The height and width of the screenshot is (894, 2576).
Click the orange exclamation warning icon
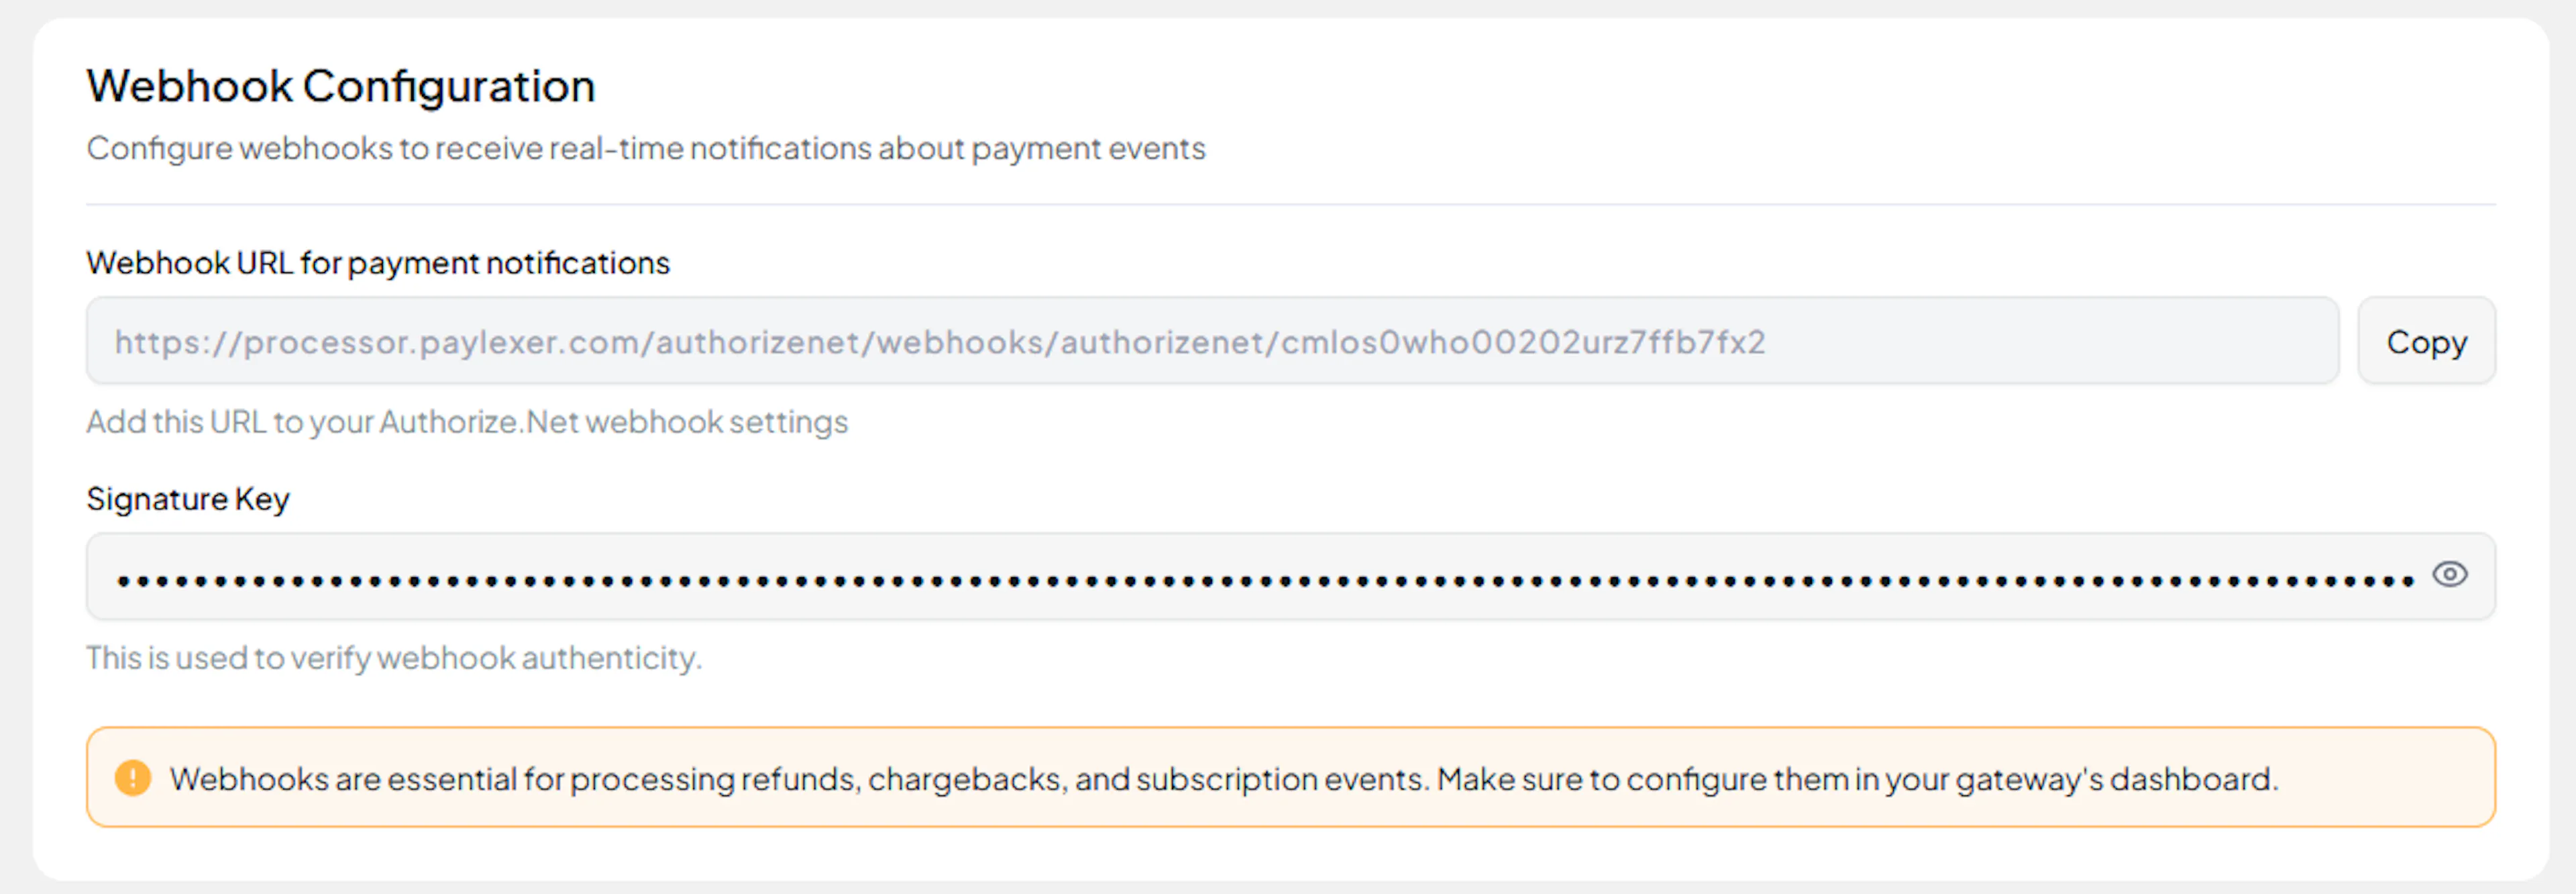pos(133,778)
